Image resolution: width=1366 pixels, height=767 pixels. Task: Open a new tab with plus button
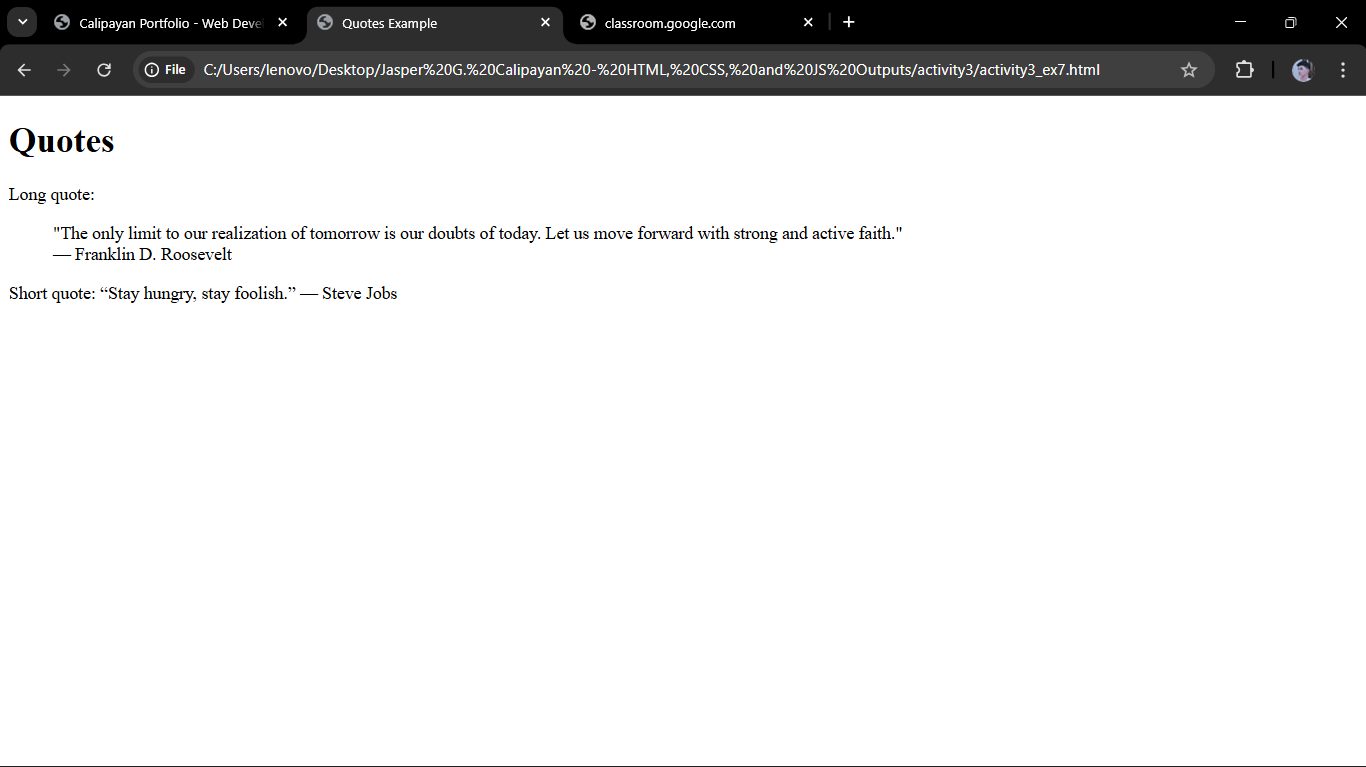tap(849, 22)
